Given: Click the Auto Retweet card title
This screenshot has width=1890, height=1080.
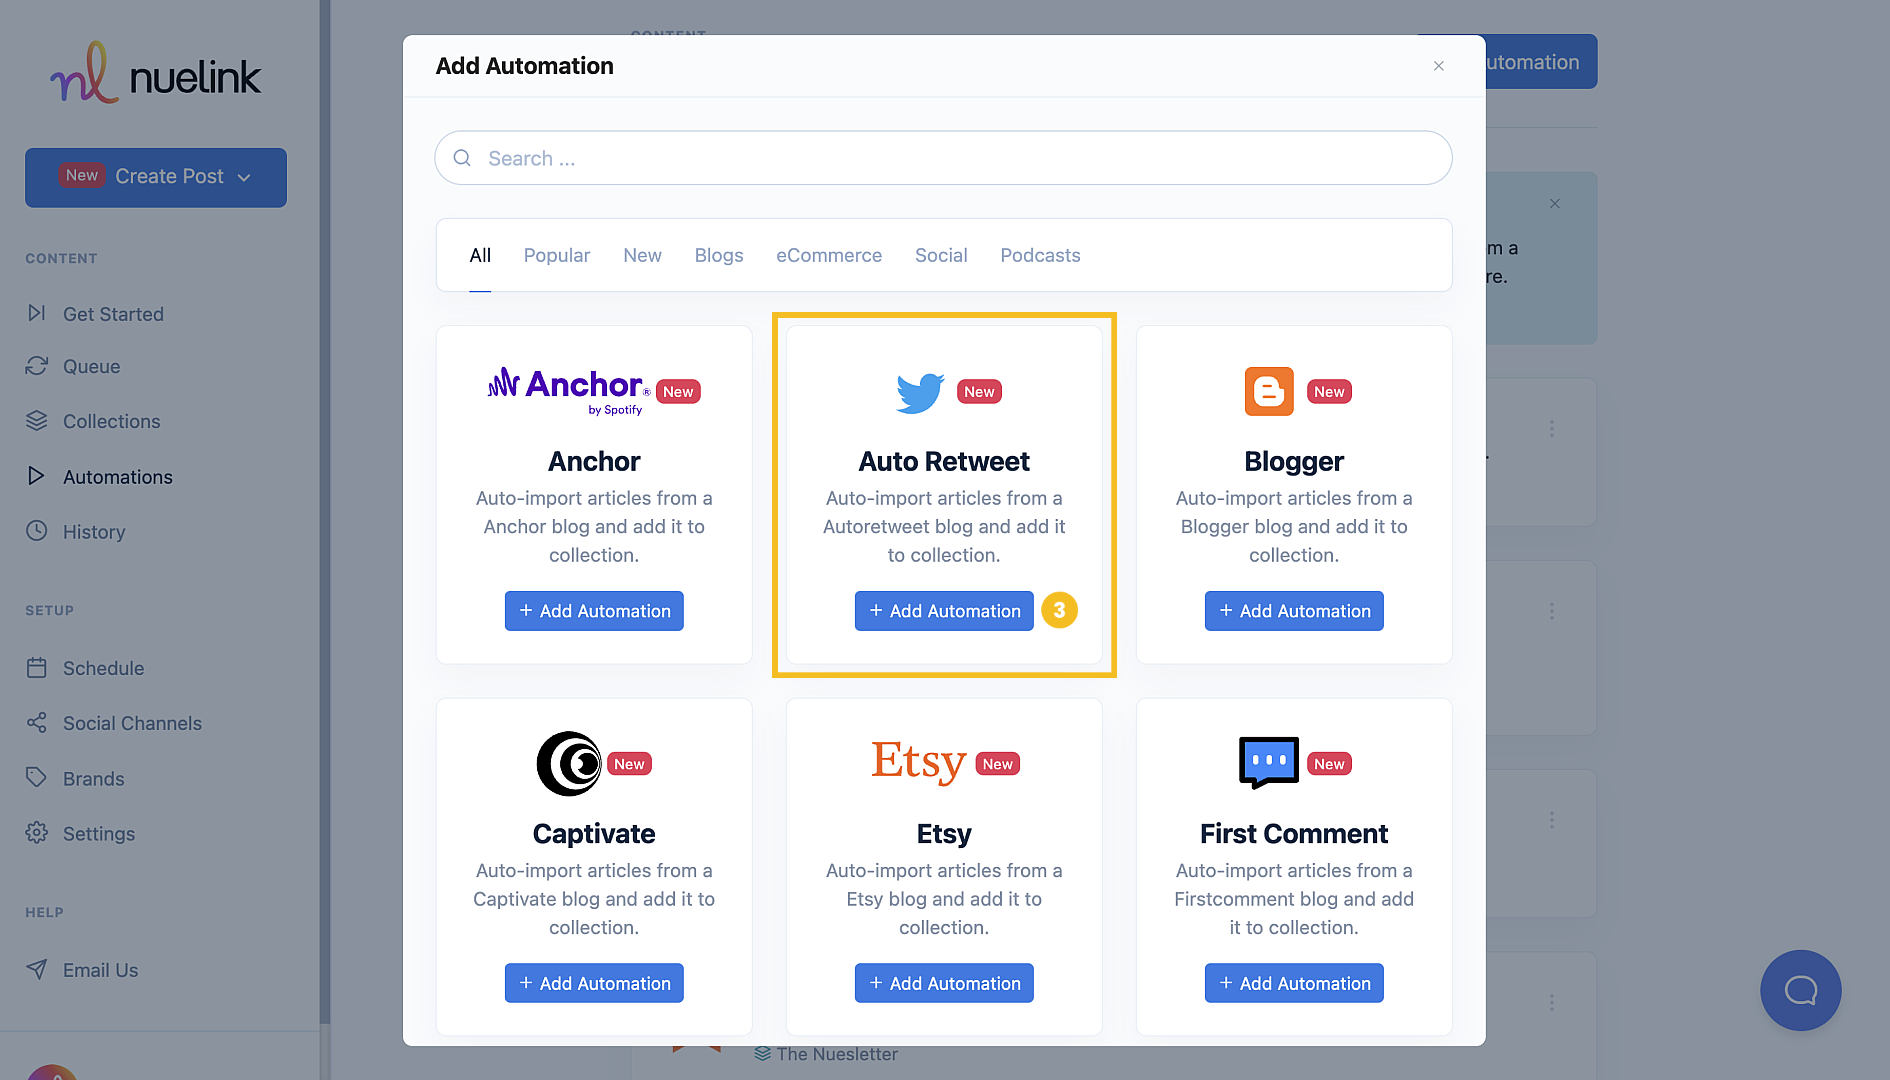Looking at the screenshot, I should [944, 461].
